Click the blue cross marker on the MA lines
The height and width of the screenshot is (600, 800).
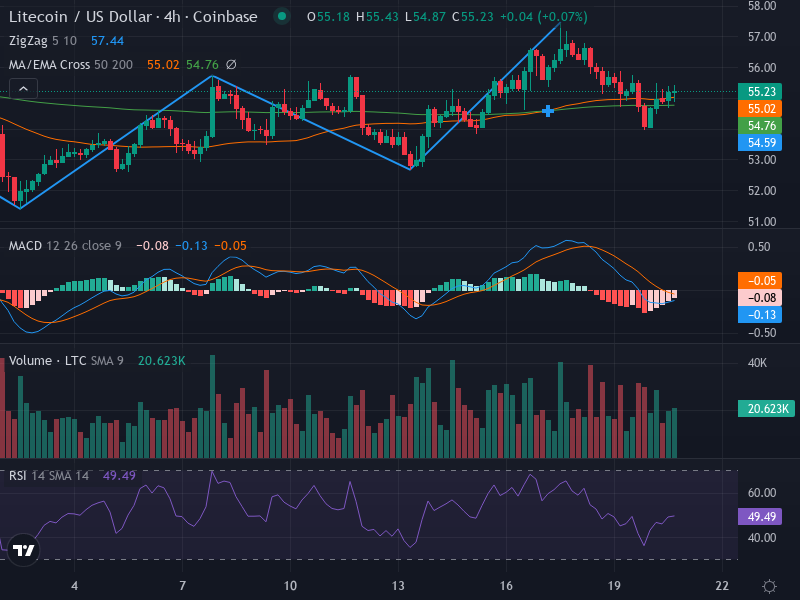click(547, 111)
